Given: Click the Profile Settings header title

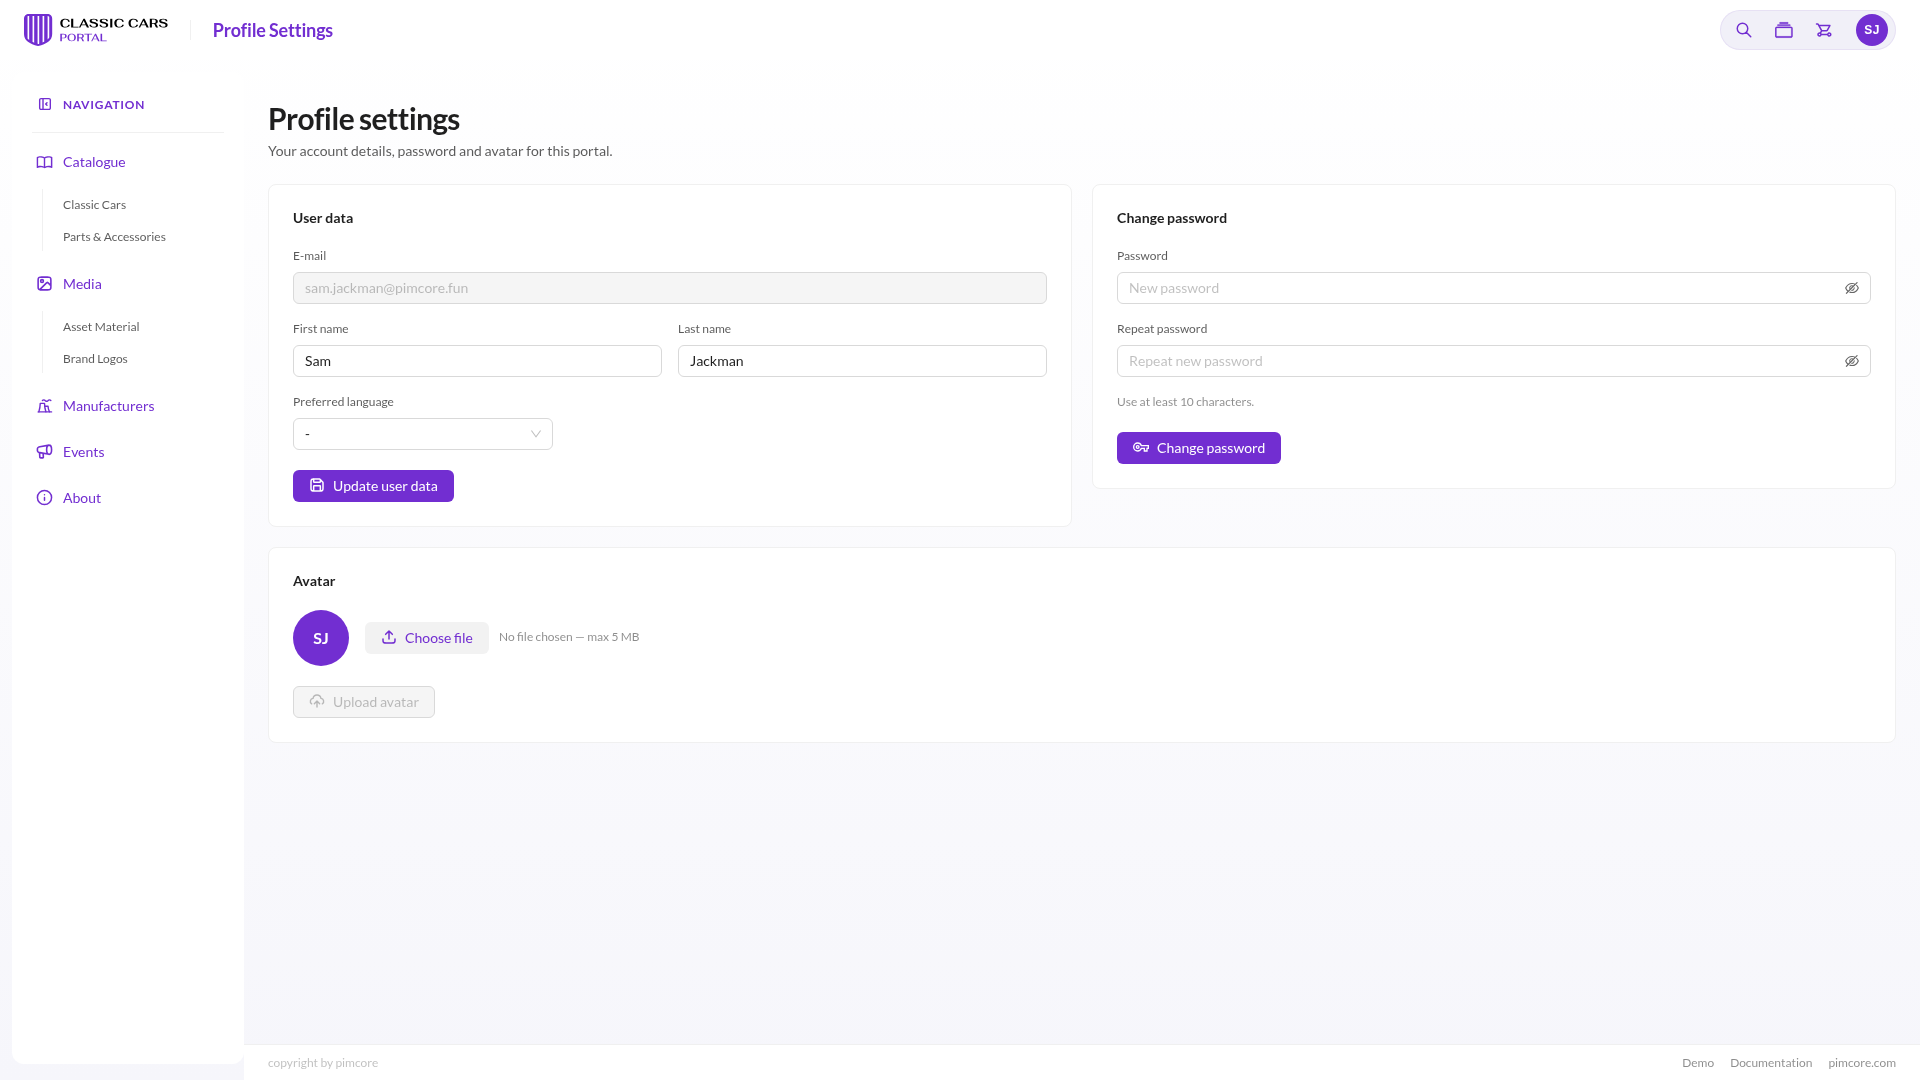Looking at the screenshot, I should pos(272,30).
